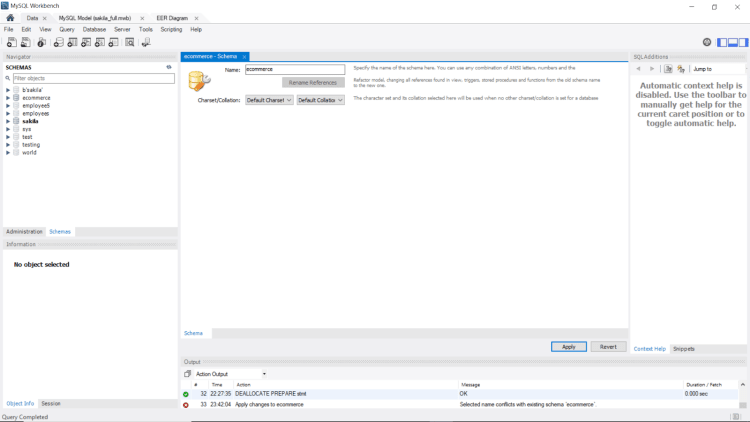
Task: Close the EER Diagram tab
Action: [x=196, y=18]
